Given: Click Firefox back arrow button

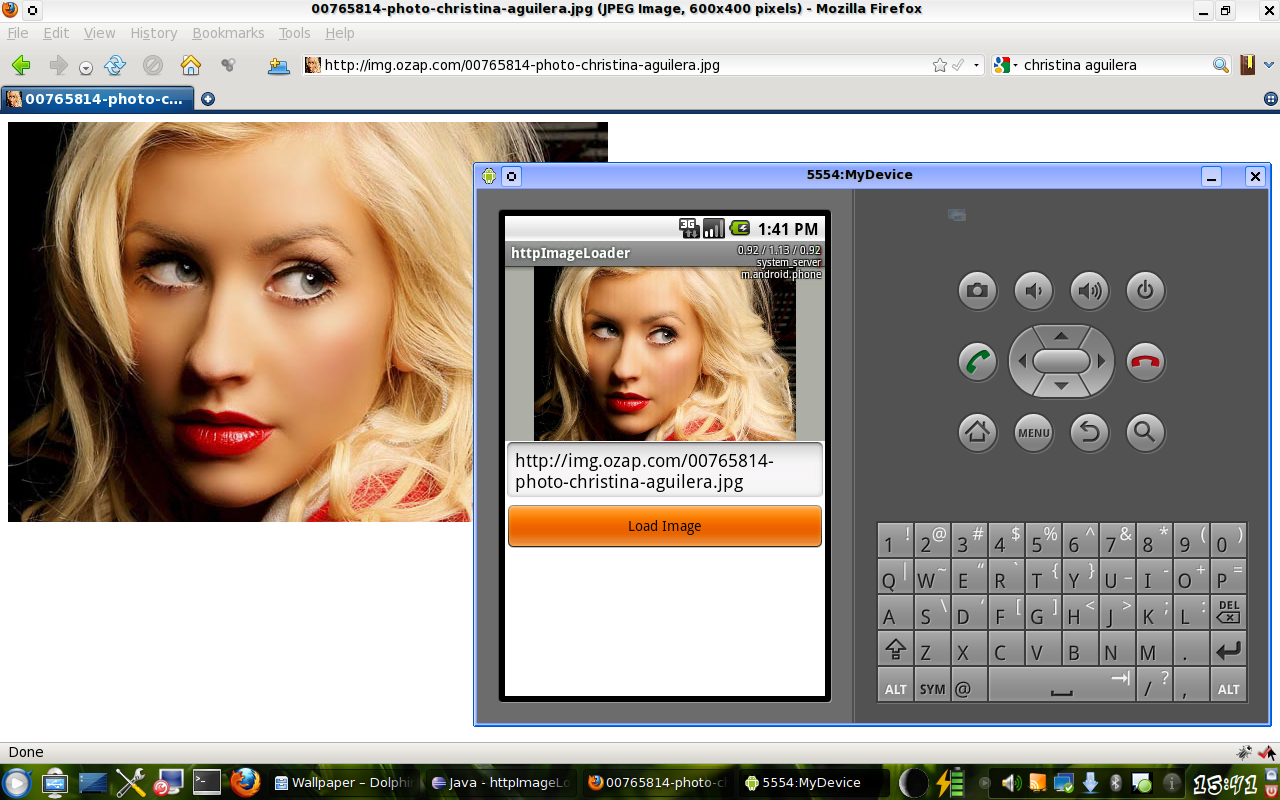Looking at the screenshot, I should click(21, 65).
